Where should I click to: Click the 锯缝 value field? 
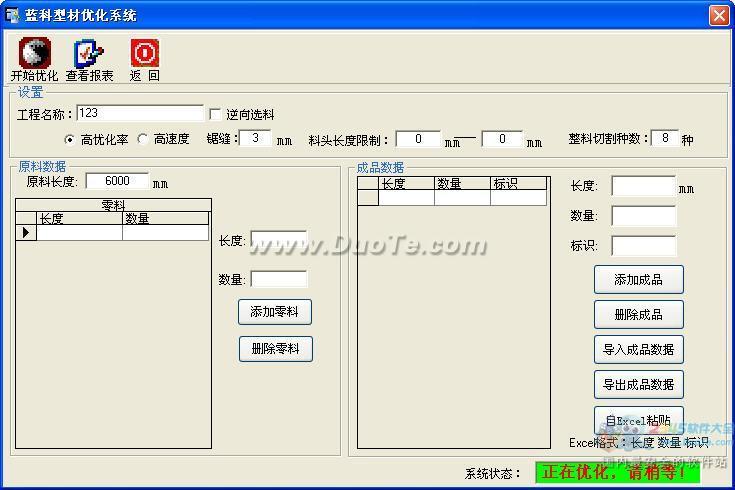pos(255,138)
